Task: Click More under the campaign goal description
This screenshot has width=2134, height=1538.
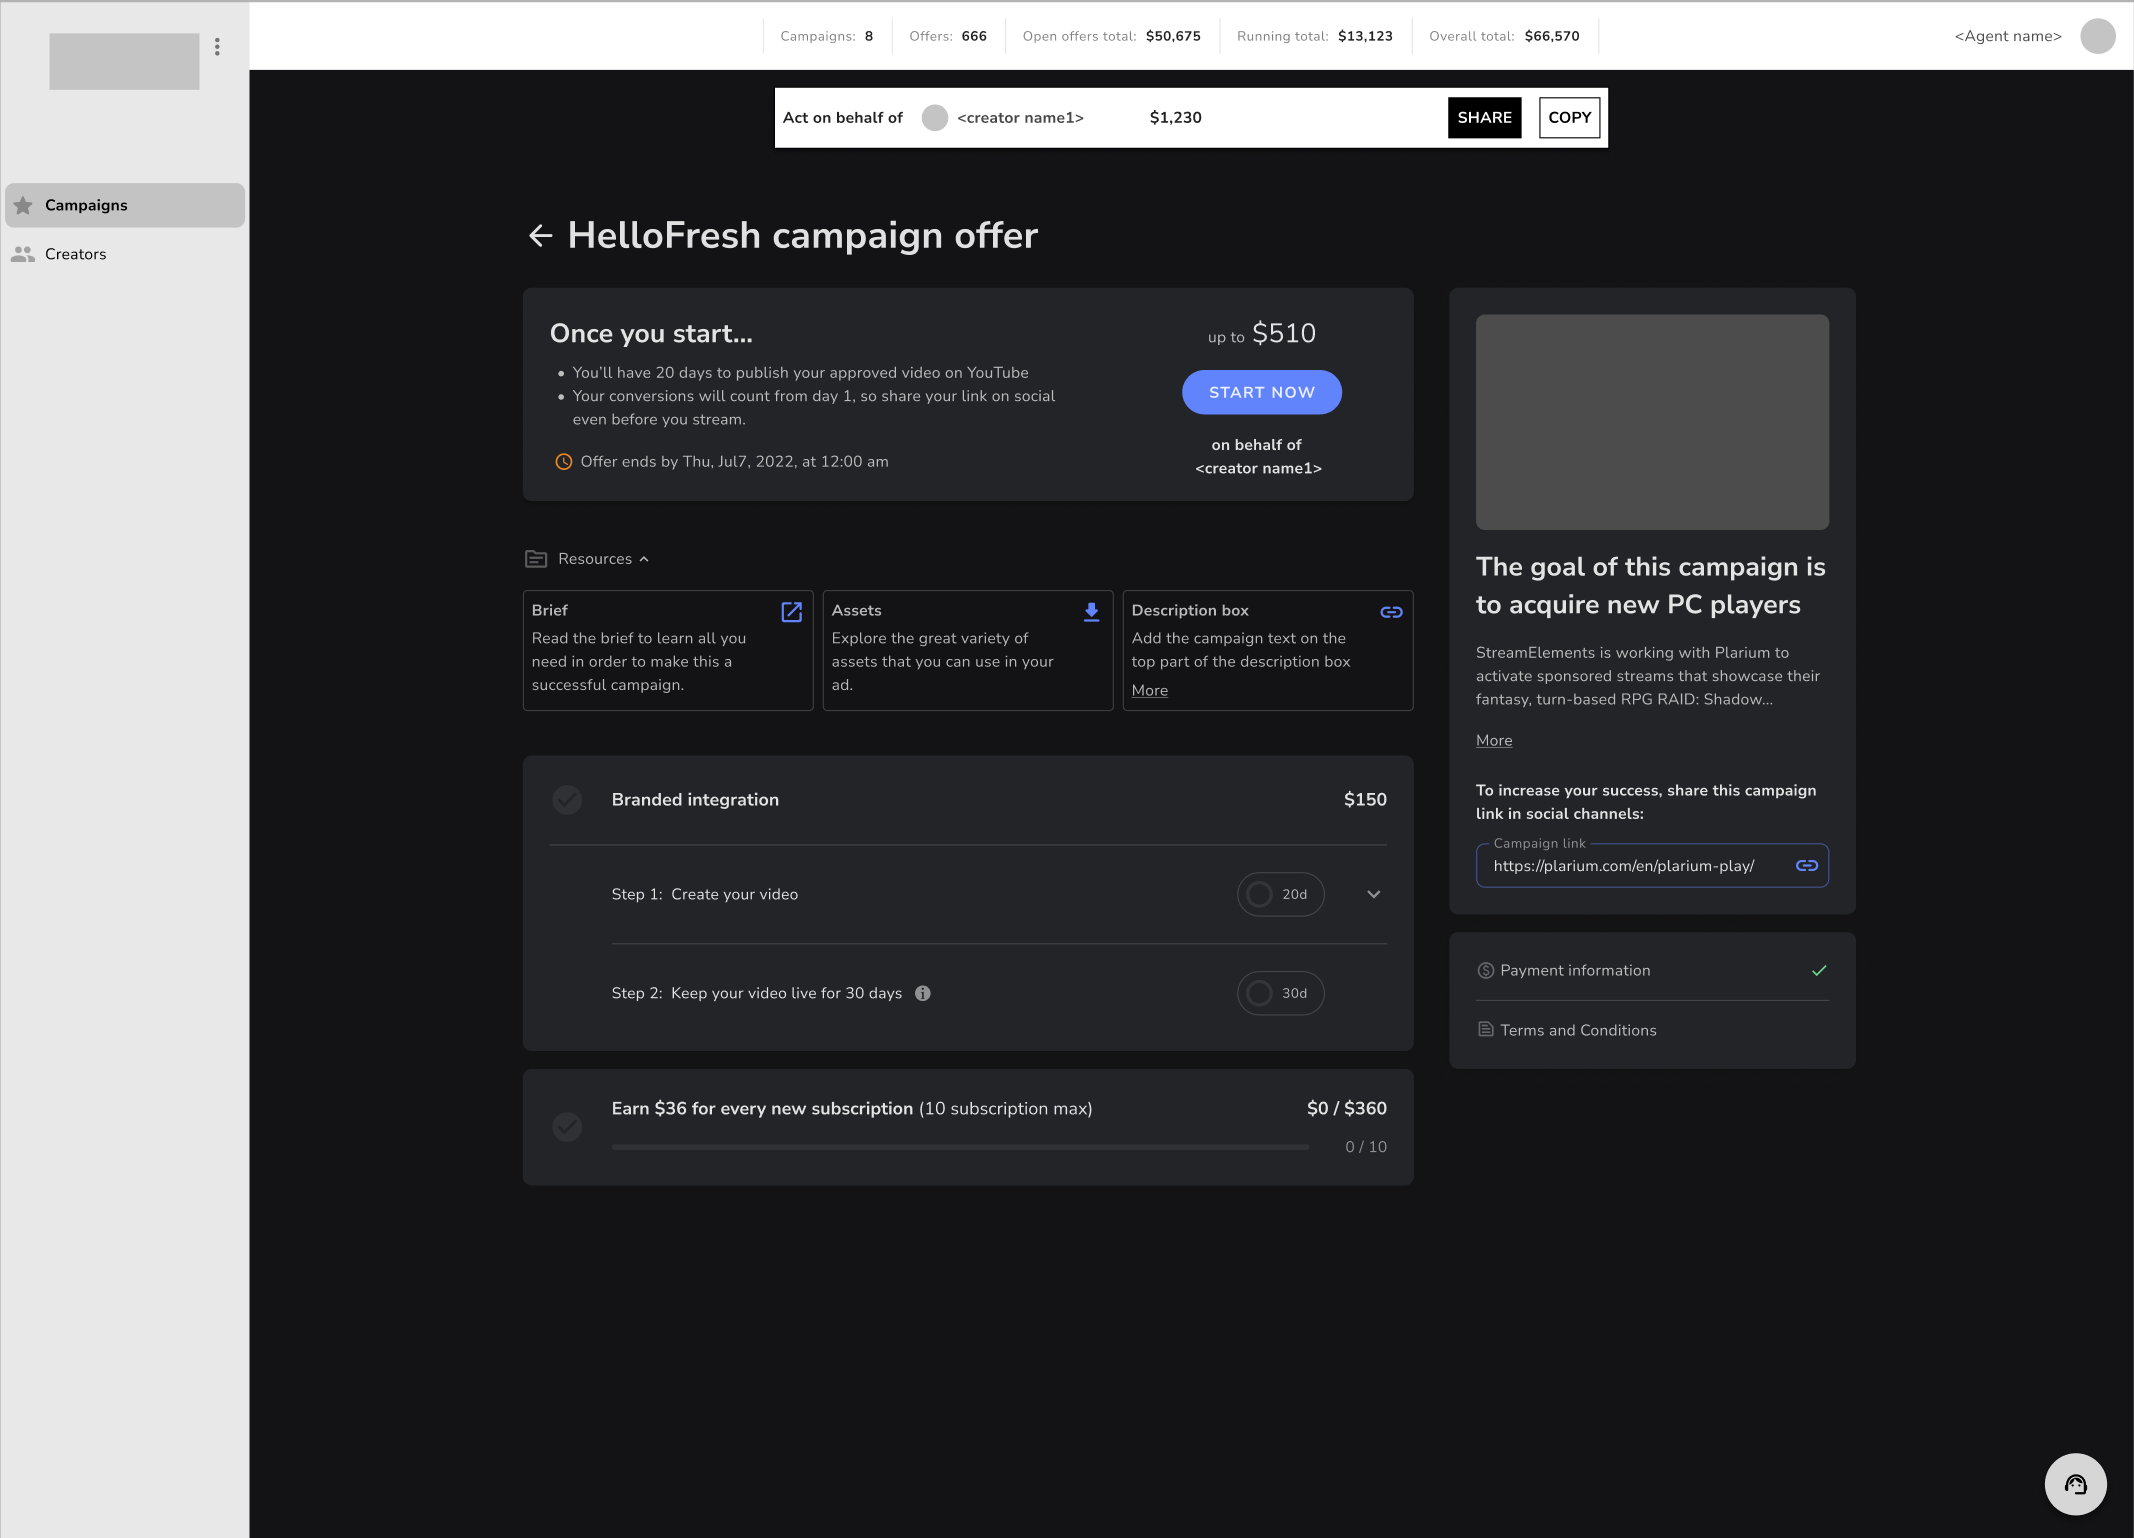Action: [1493, 740]
